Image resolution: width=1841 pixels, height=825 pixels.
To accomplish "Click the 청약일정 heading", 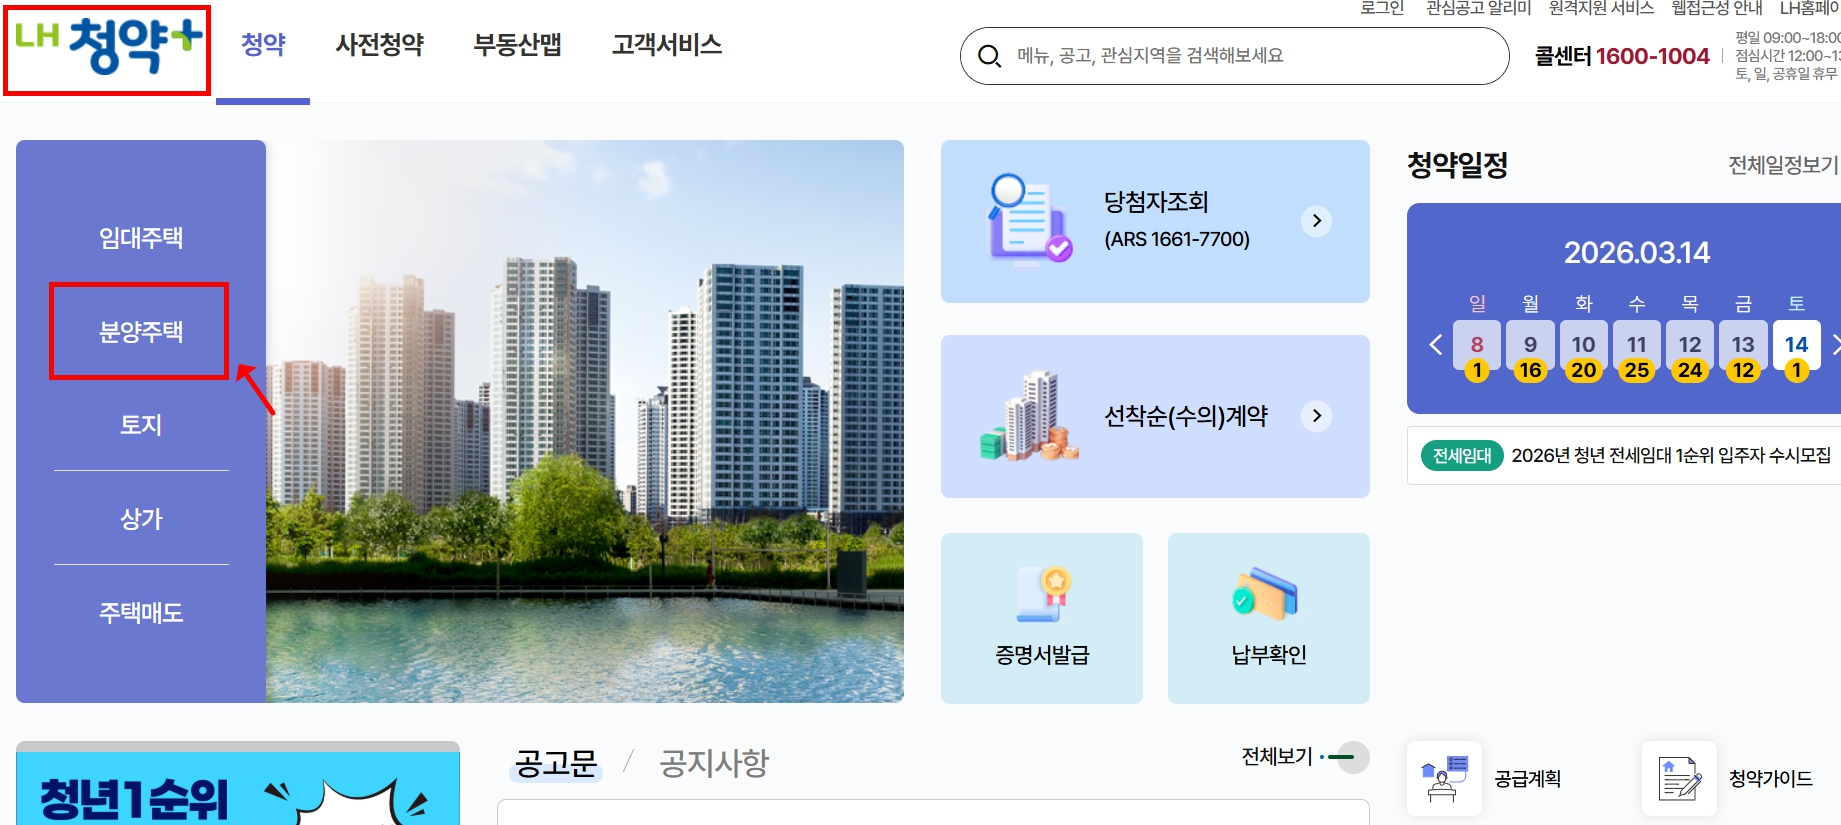I will pos(1457,165).
